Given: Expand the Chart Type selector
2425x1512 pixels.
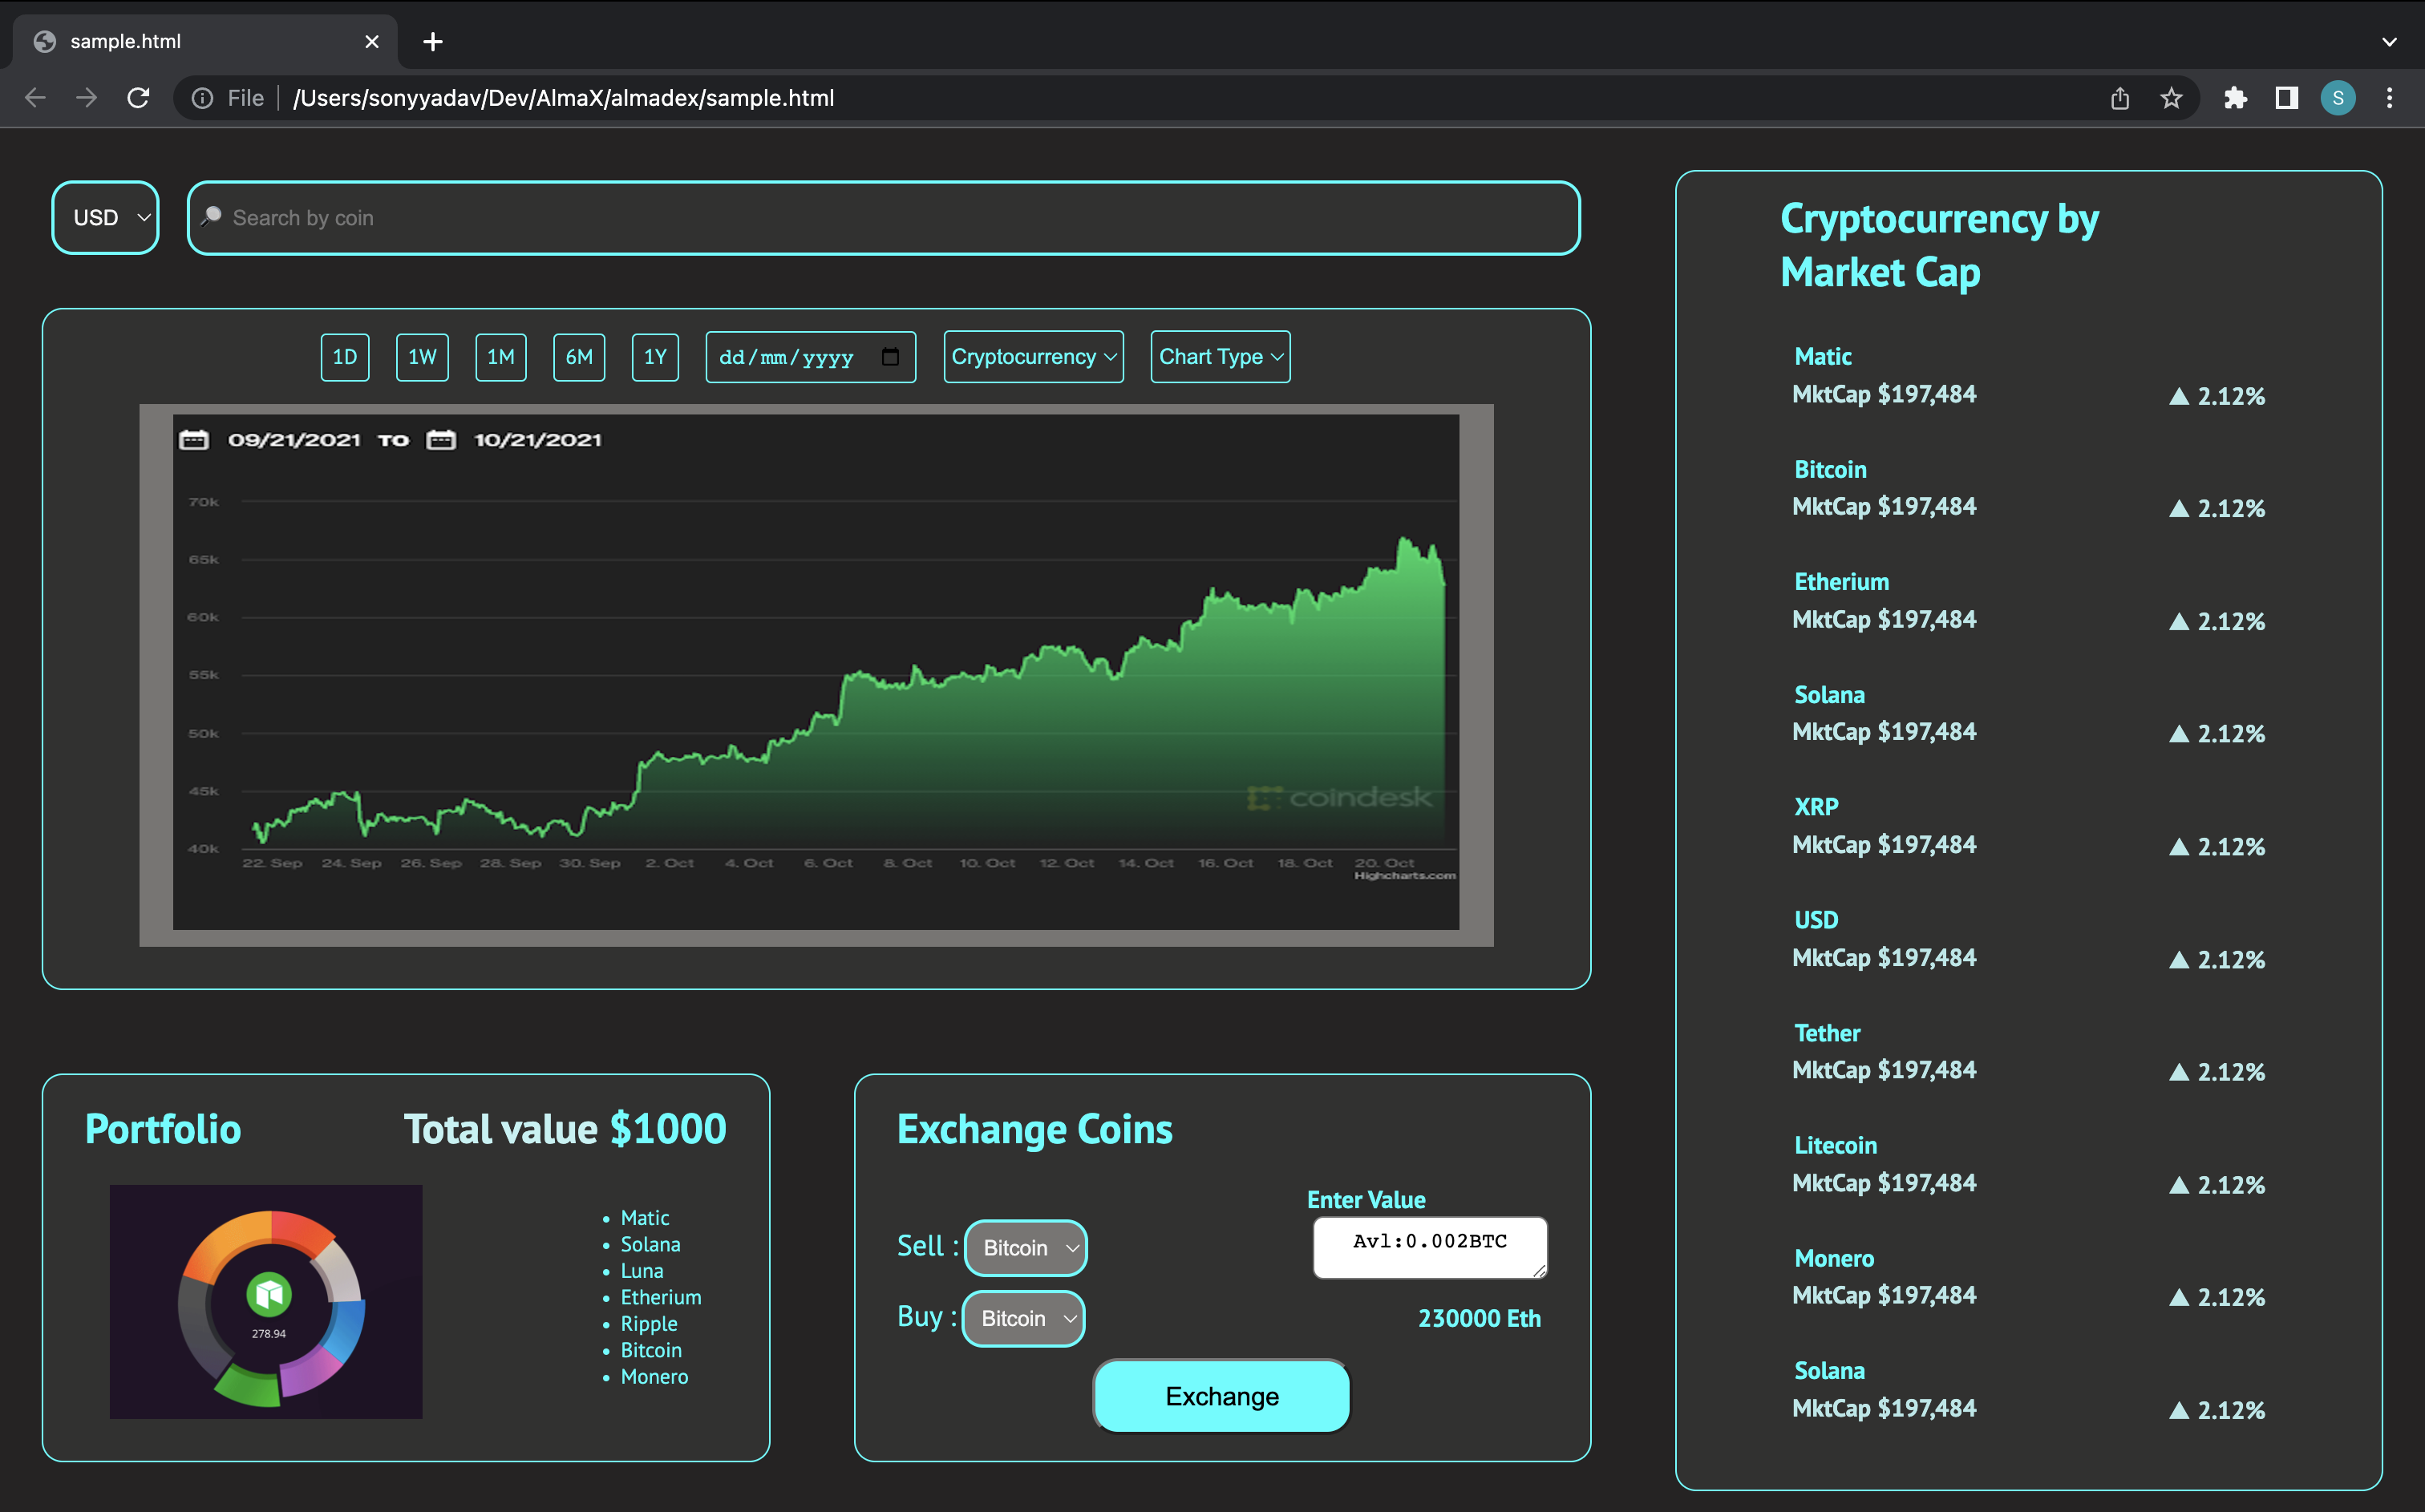Looking at the screenshot, I should coord(1219,356).
